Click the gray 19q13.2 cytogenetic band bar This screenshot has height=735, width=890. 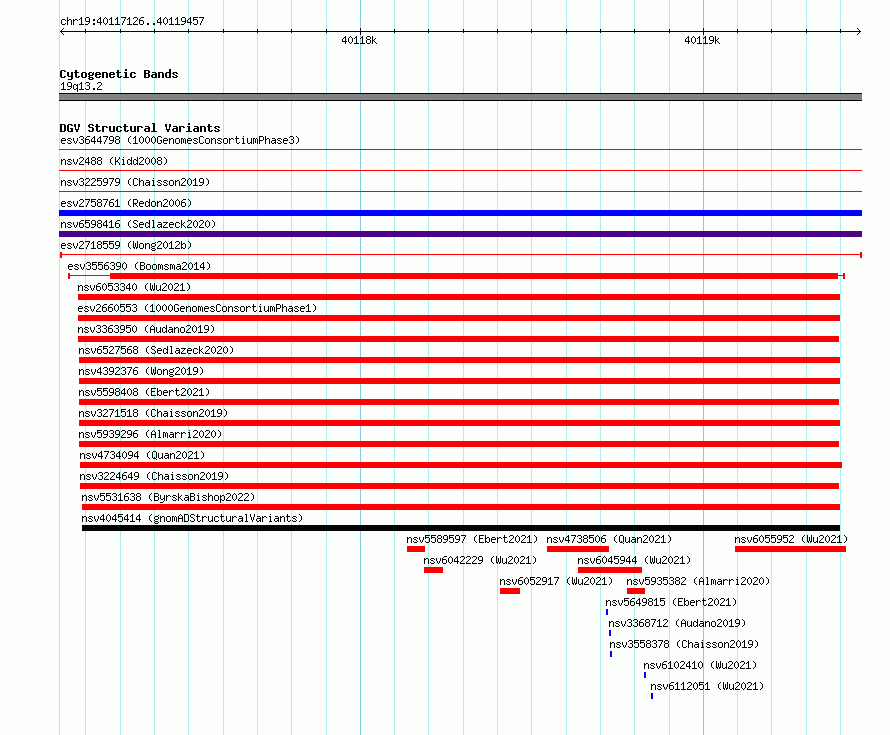pos(460,97)
